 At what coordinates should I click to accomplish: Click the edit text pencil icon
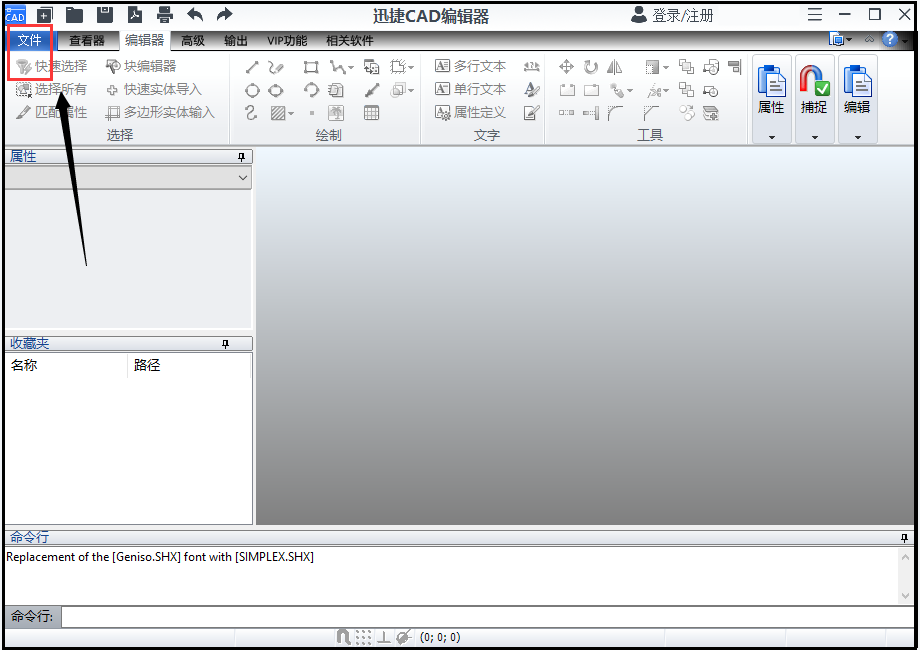532,113
